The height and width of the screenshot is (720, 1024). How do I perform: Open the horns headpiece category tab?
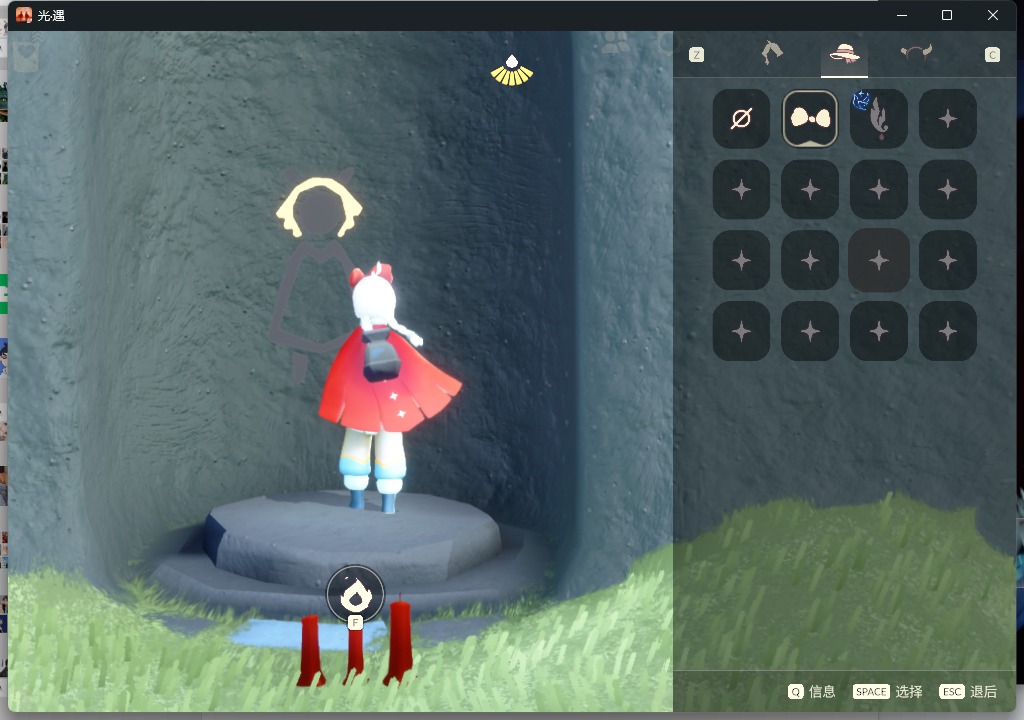(916, 52)
